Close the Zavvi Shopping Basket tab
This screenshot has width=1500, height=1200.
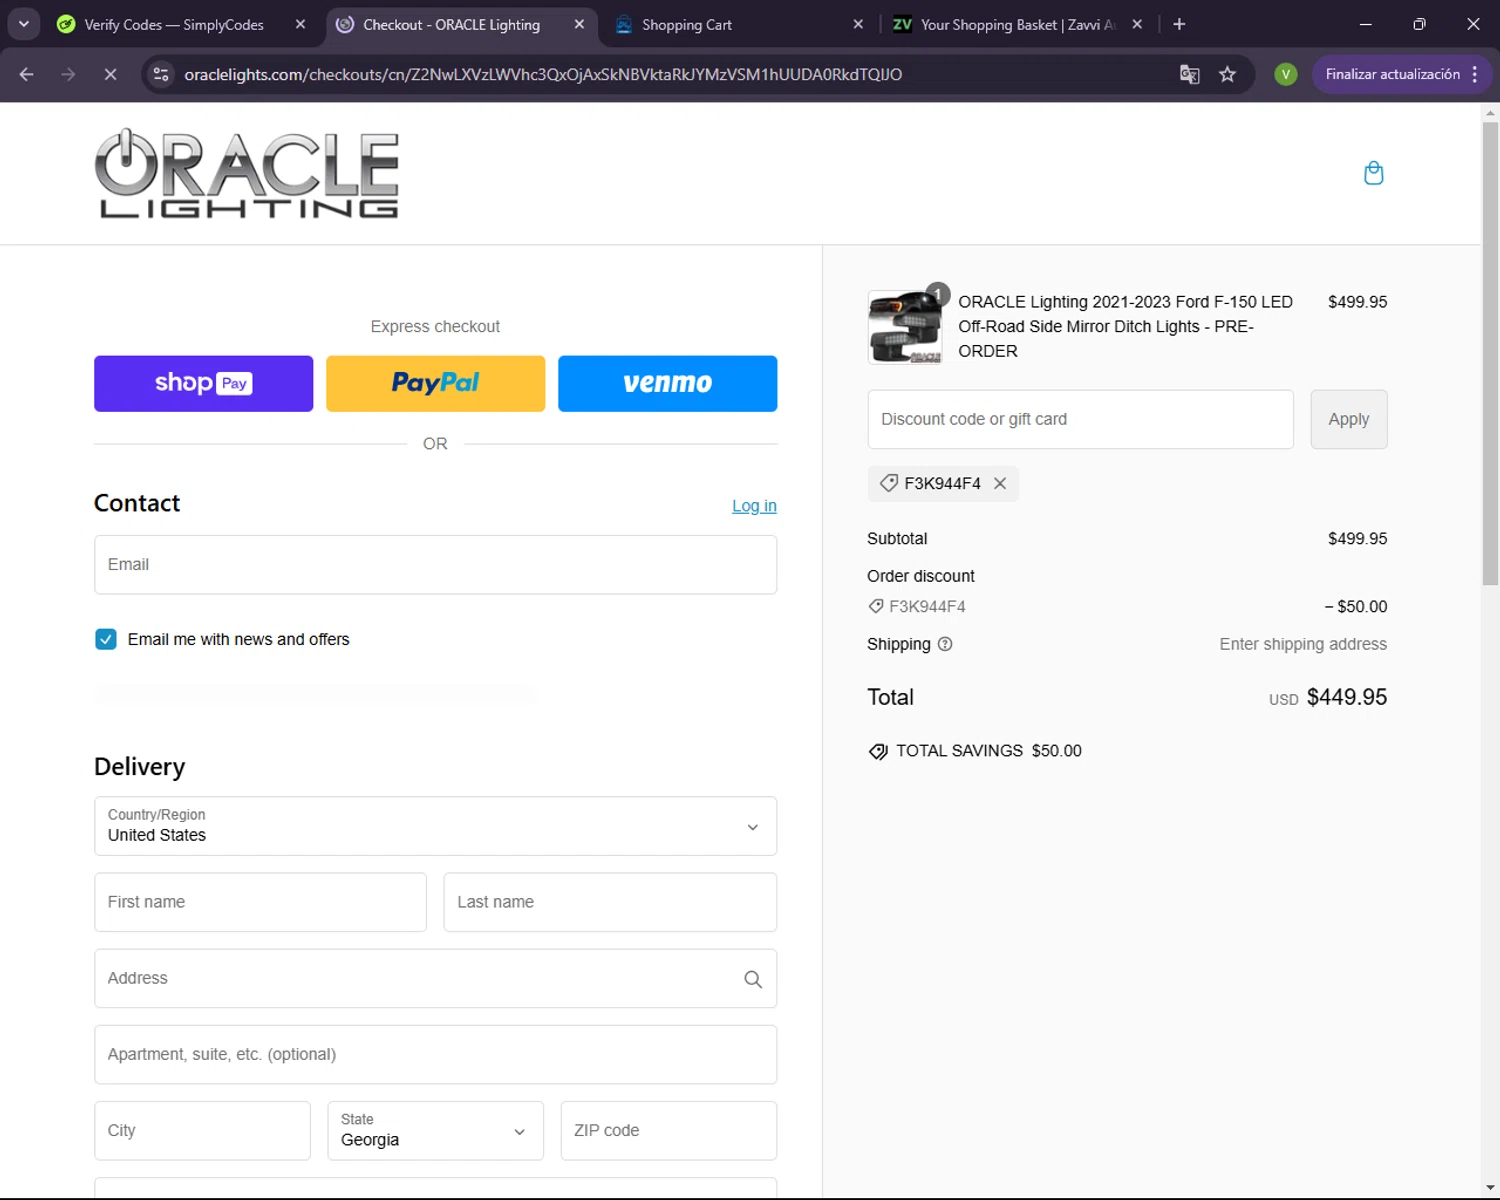[1137, 24]
